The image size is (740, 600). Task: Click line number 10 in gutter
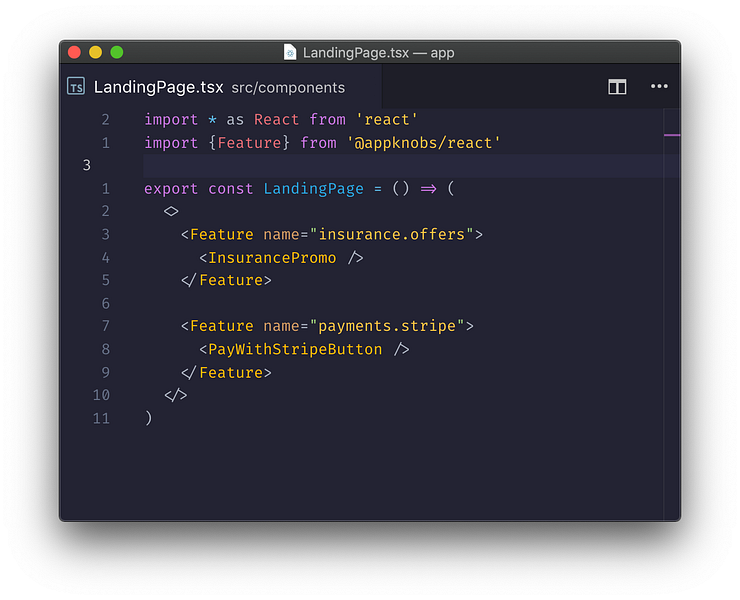coord(101,395)
